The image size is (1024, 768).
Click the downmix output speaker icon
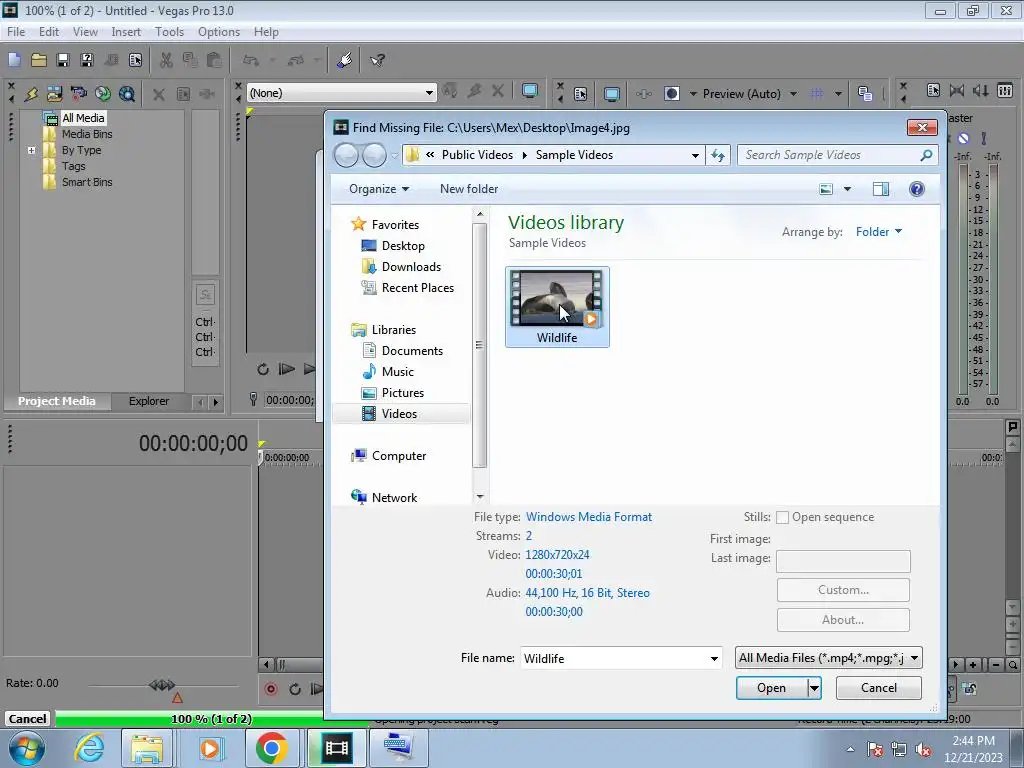tap(980, 91)
